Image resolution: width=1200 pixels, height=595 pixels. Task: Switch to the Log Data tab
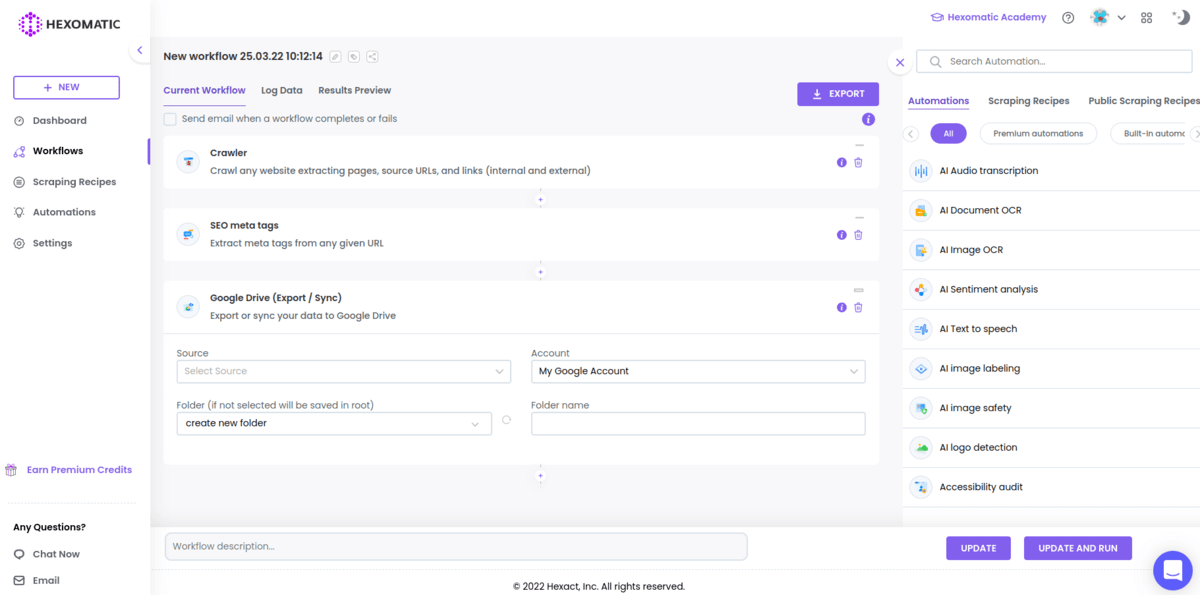[x=281, y=90]
